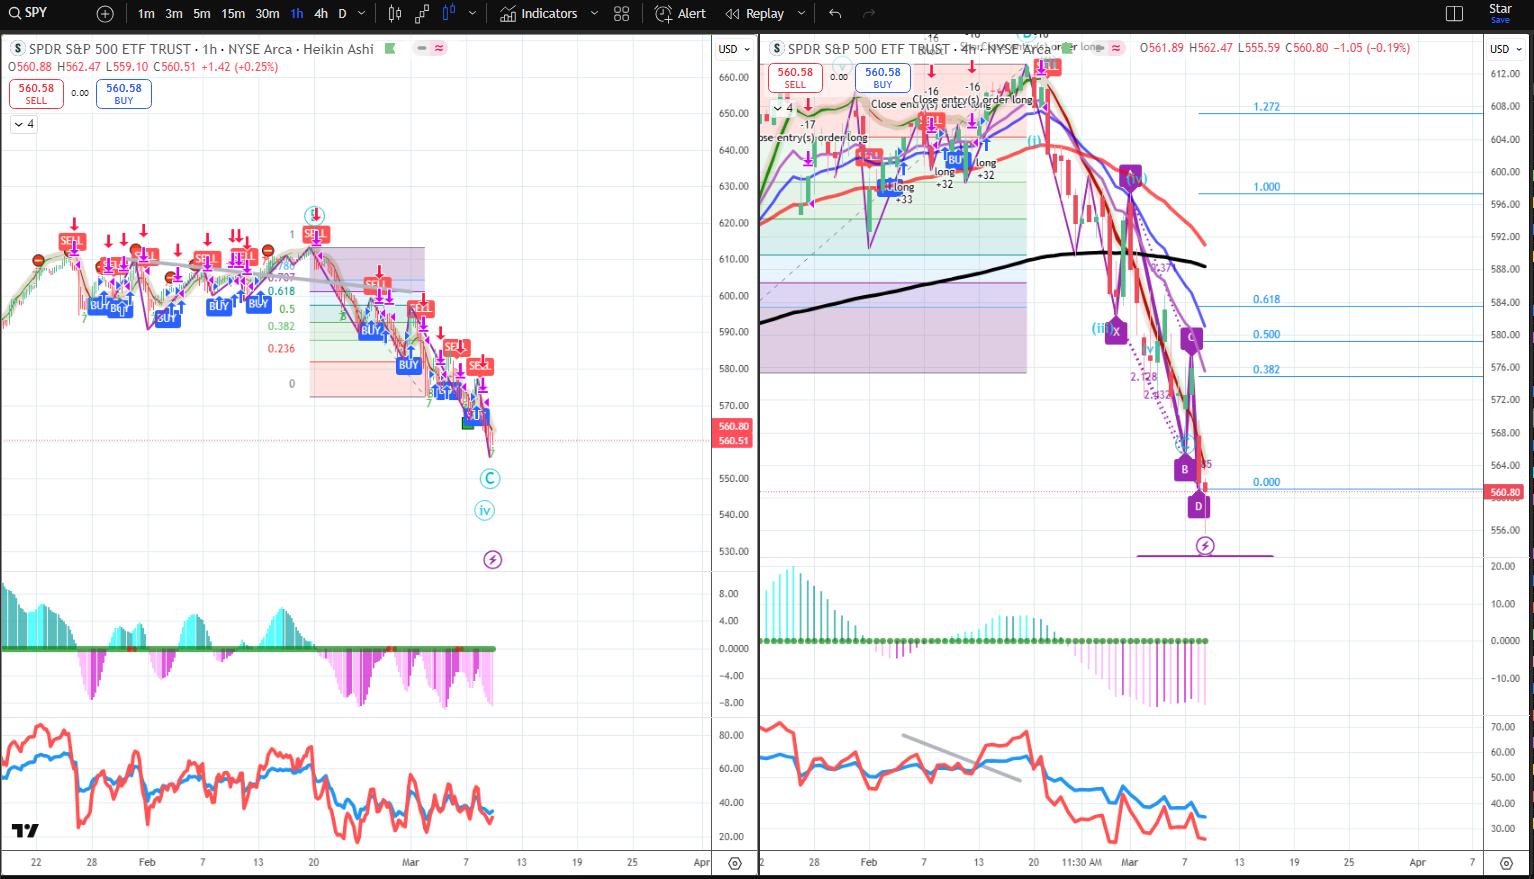Open indicator templates grid icon
Image resolution: width=1534 pixels, height=879 pixels.
click(x=622, y=14)
